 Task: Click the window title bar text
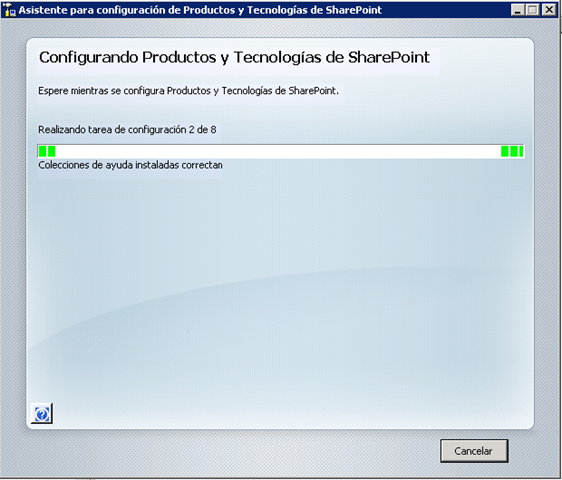point(200,10)
